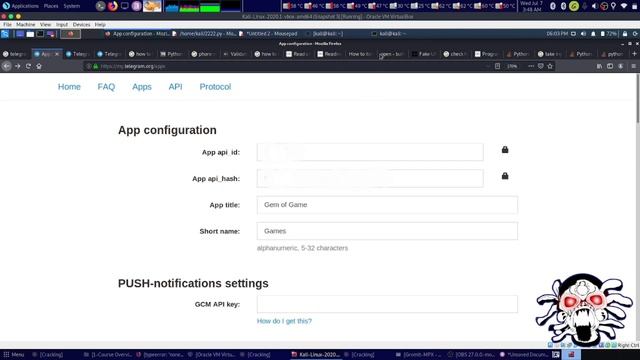Click the GCM API key input field
The image size is (640, 360).
click(x=387, y=304)
